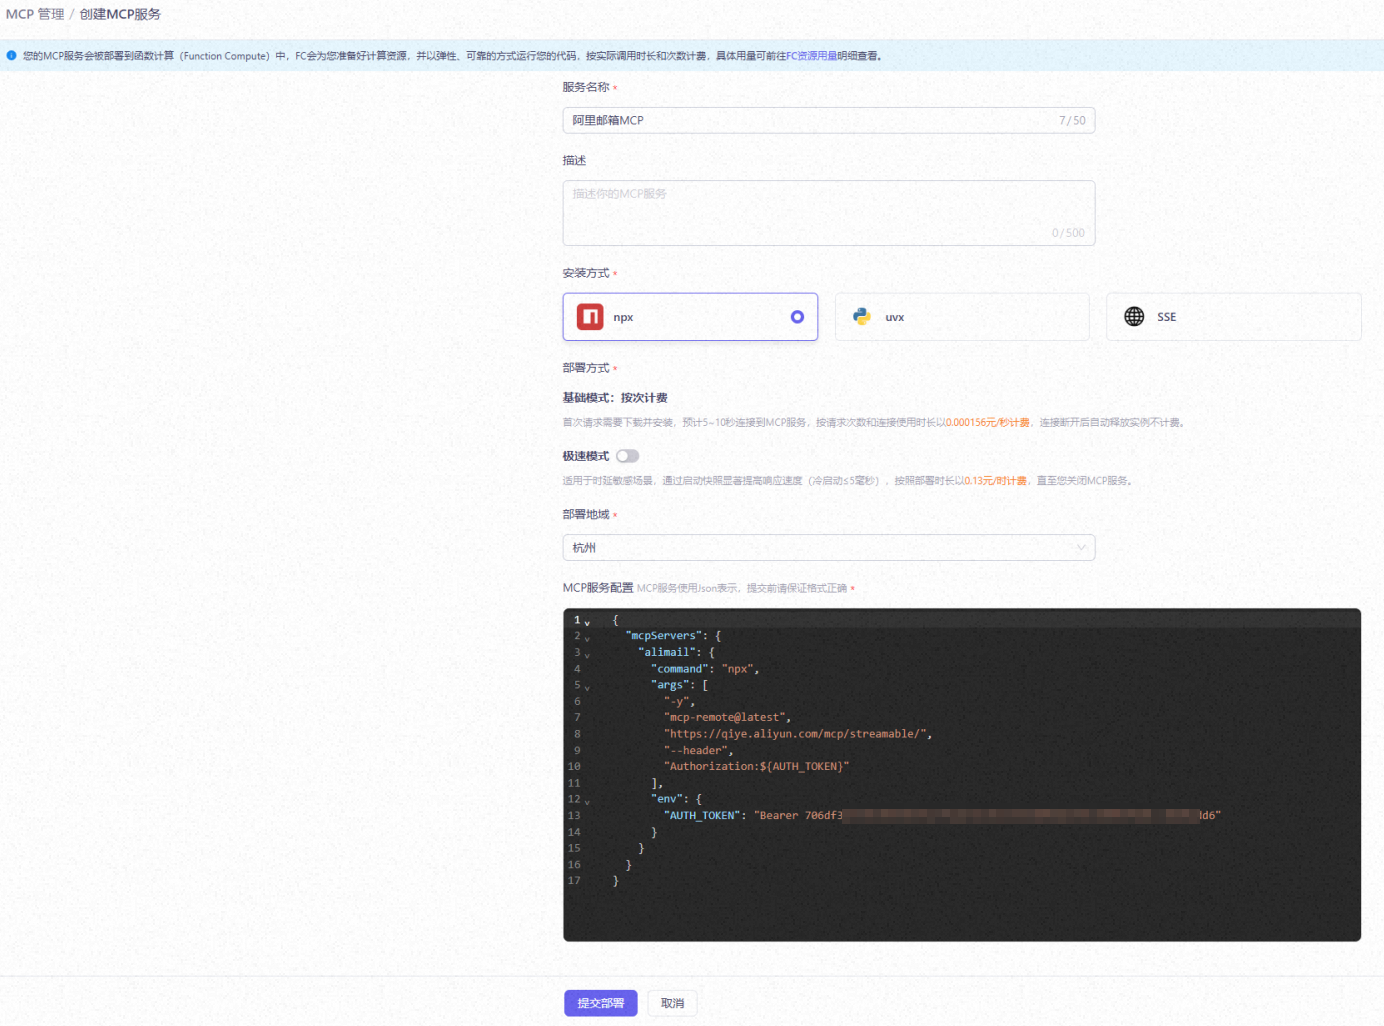
Task: Click the MCP 管理 breadcrumb
Action: pyautogui.click(x=35, y=14)
